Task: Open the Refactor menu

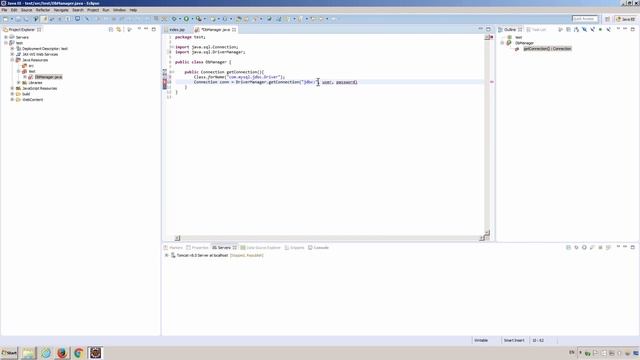Action: point(43,10)
